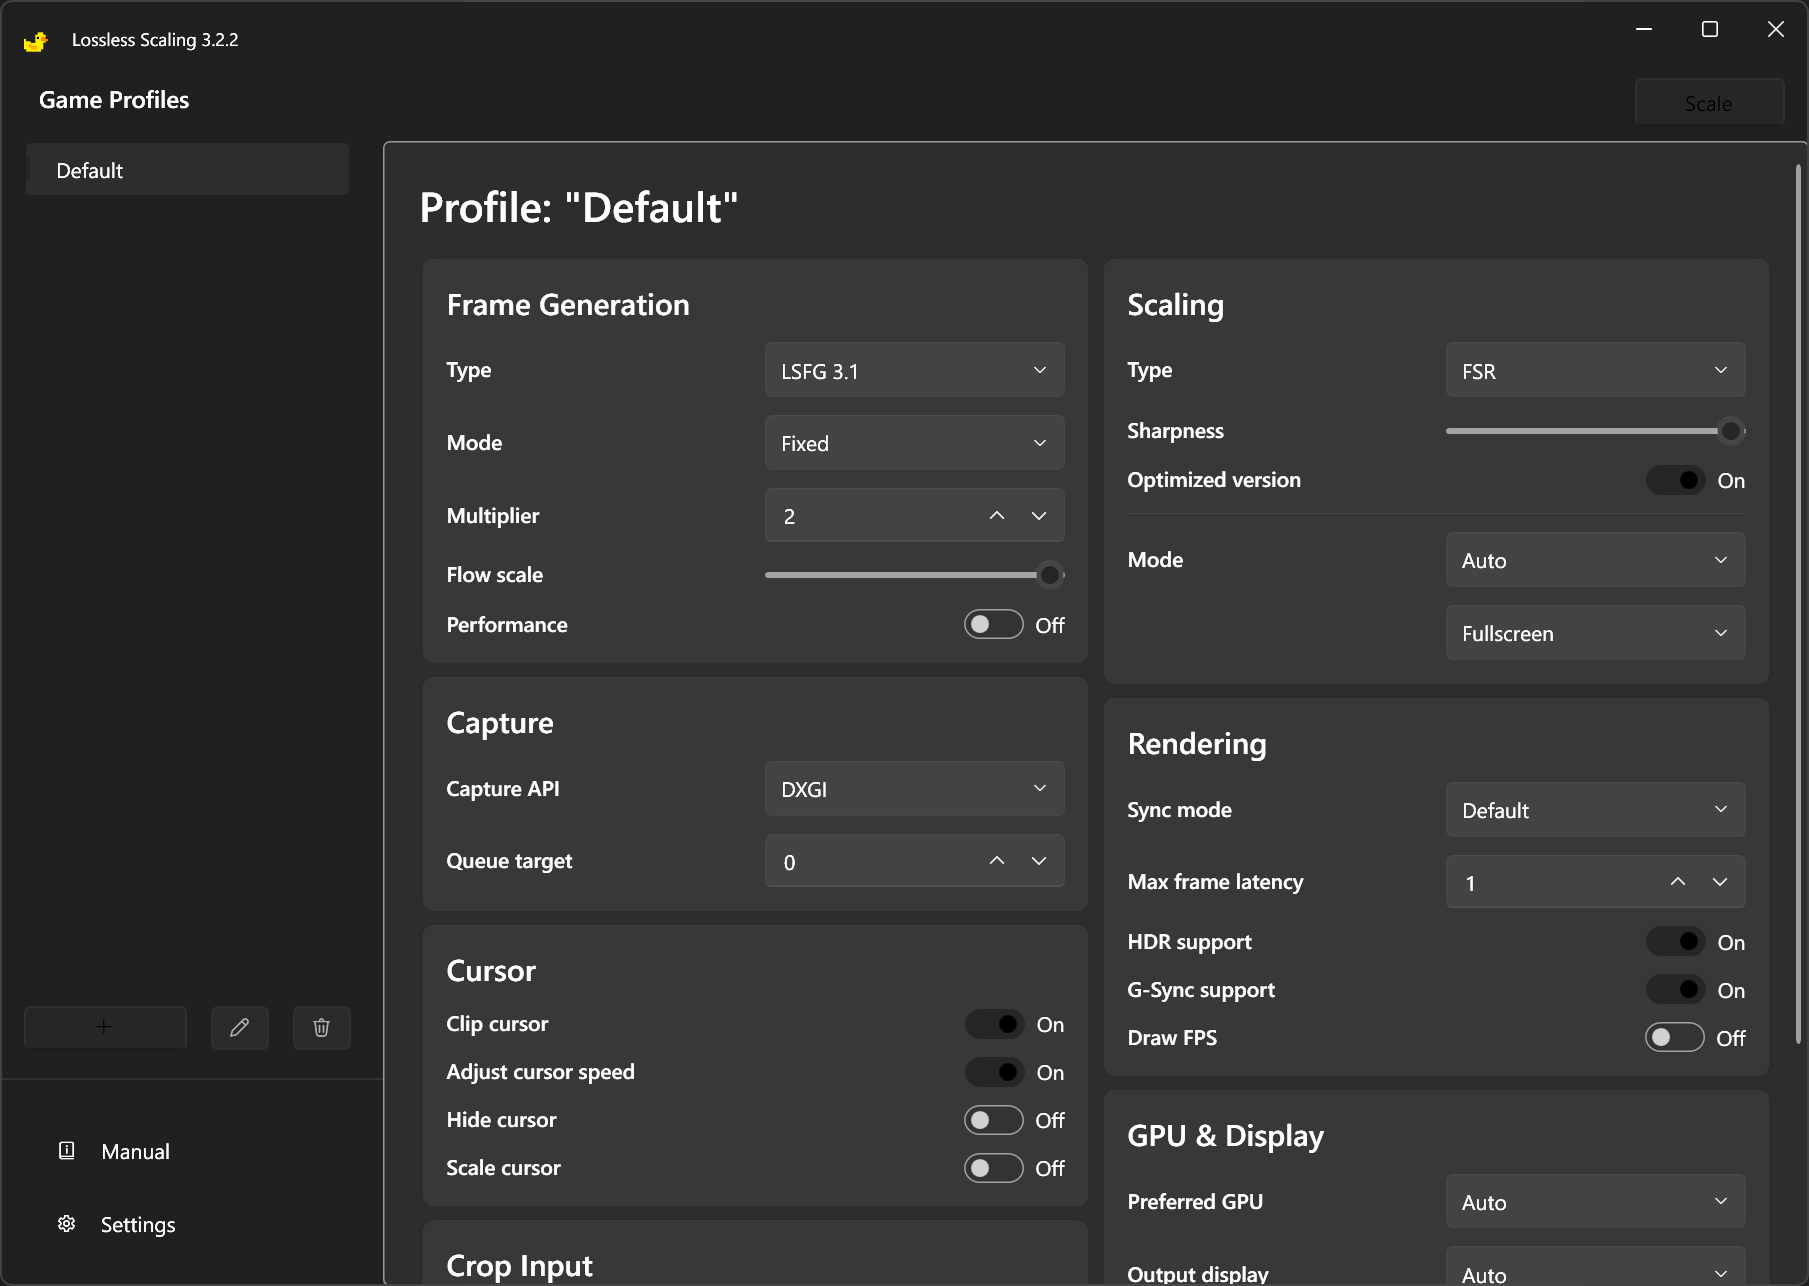Open the Fullscreen dropdown
This screenshot has height=1286, width=1809.
tap(1595, 633)
